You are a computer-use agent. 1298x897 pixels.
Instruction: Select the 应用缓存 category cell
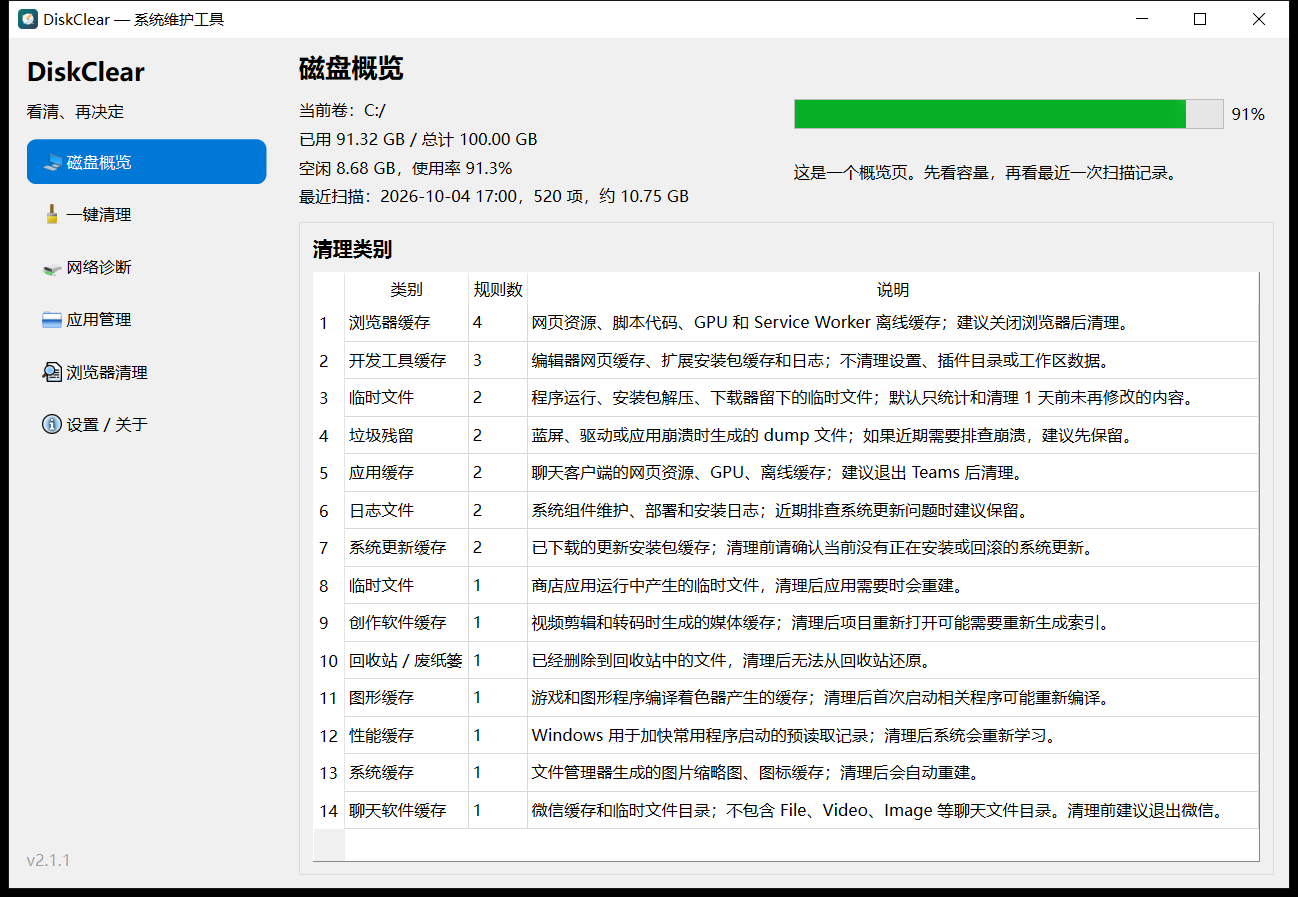406,473
